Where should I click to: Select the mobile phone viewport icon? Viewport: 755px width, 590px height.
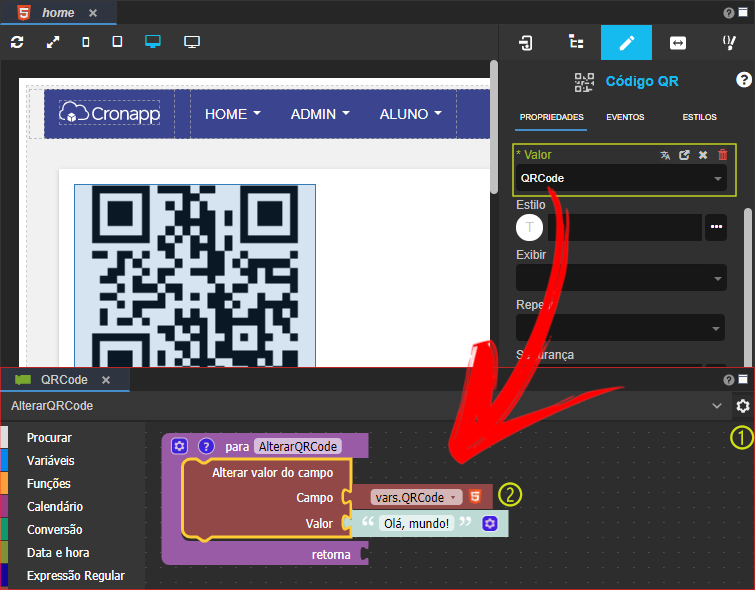tap(86, 42)
